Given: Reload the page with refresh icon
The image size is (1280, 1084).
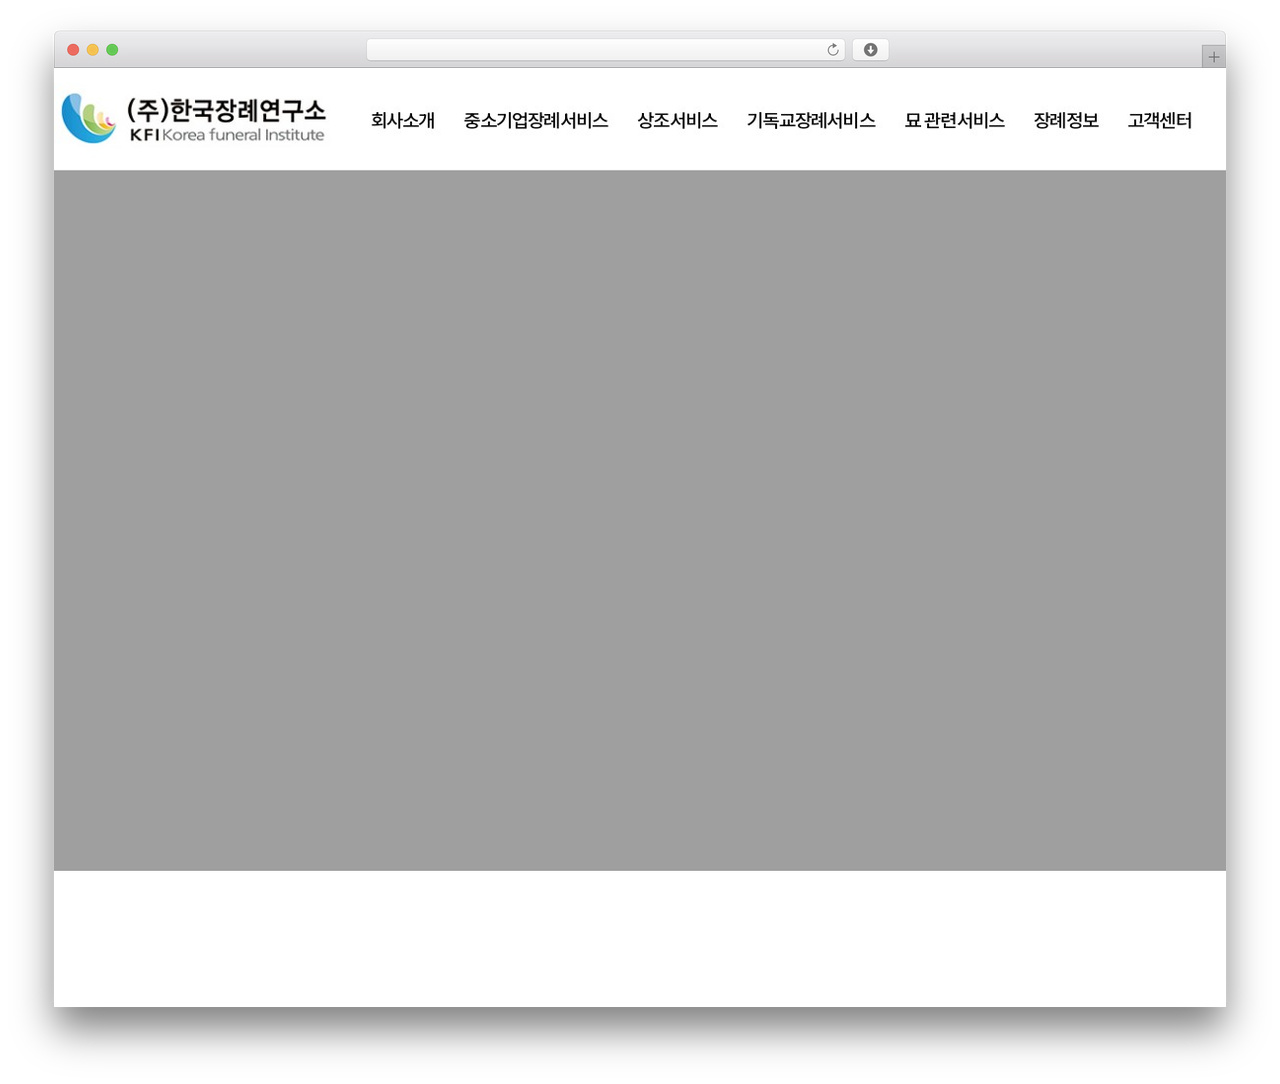Looking at the screenshot, I should [832, 50].
